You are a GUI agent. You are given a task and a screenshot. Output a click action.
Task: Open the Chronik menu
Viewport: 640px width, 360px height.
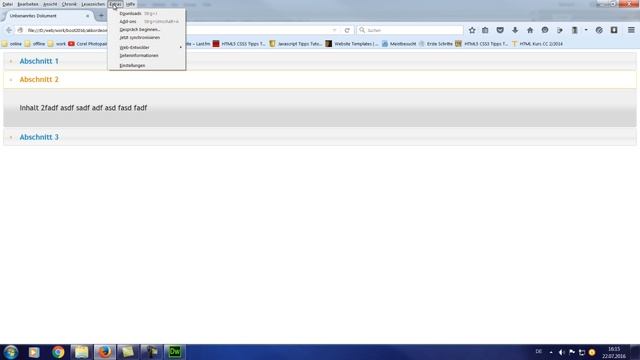coord(69,4)
